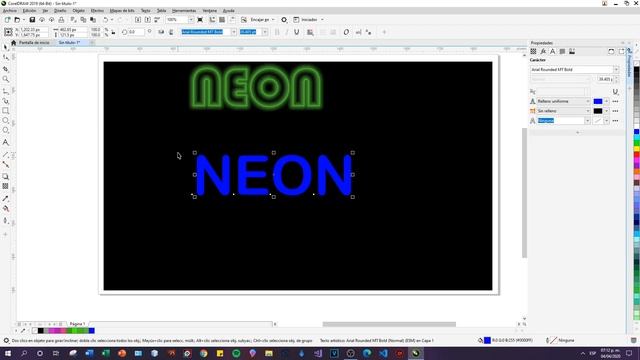
Task: Open outline settings ellipsis beside Ninguno
Action: (x=616, y=121)
